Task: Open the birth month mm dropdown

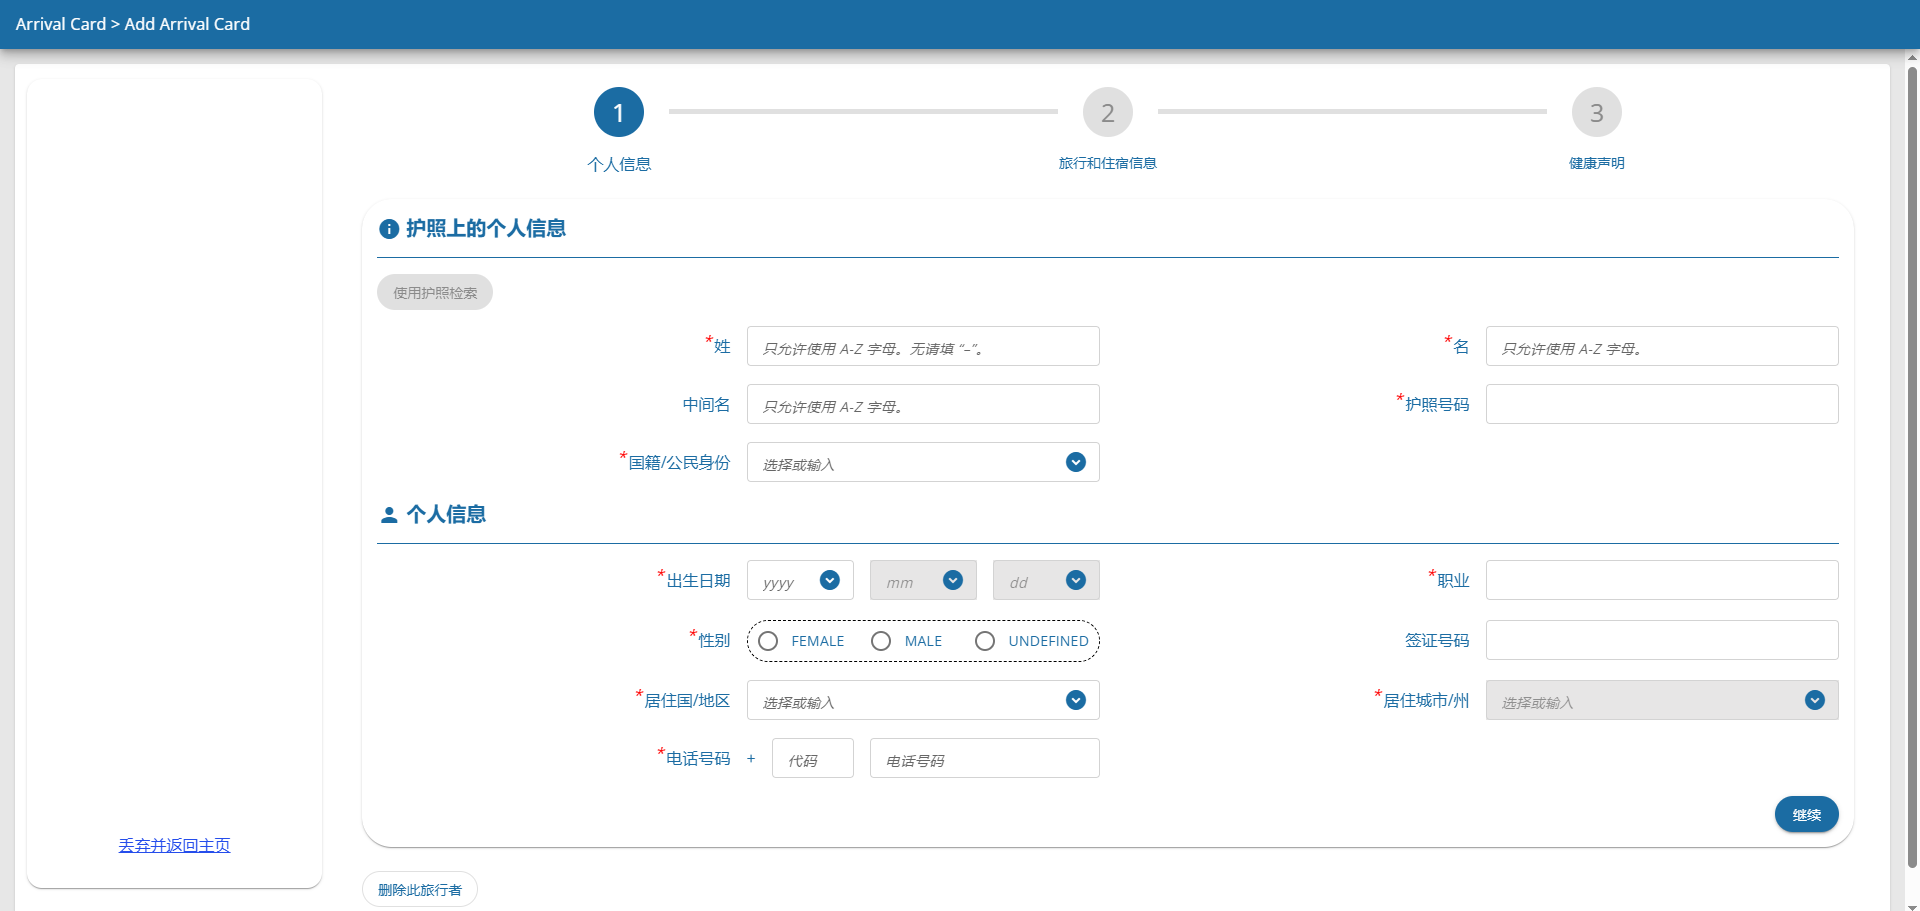Action: pos(953,580)
